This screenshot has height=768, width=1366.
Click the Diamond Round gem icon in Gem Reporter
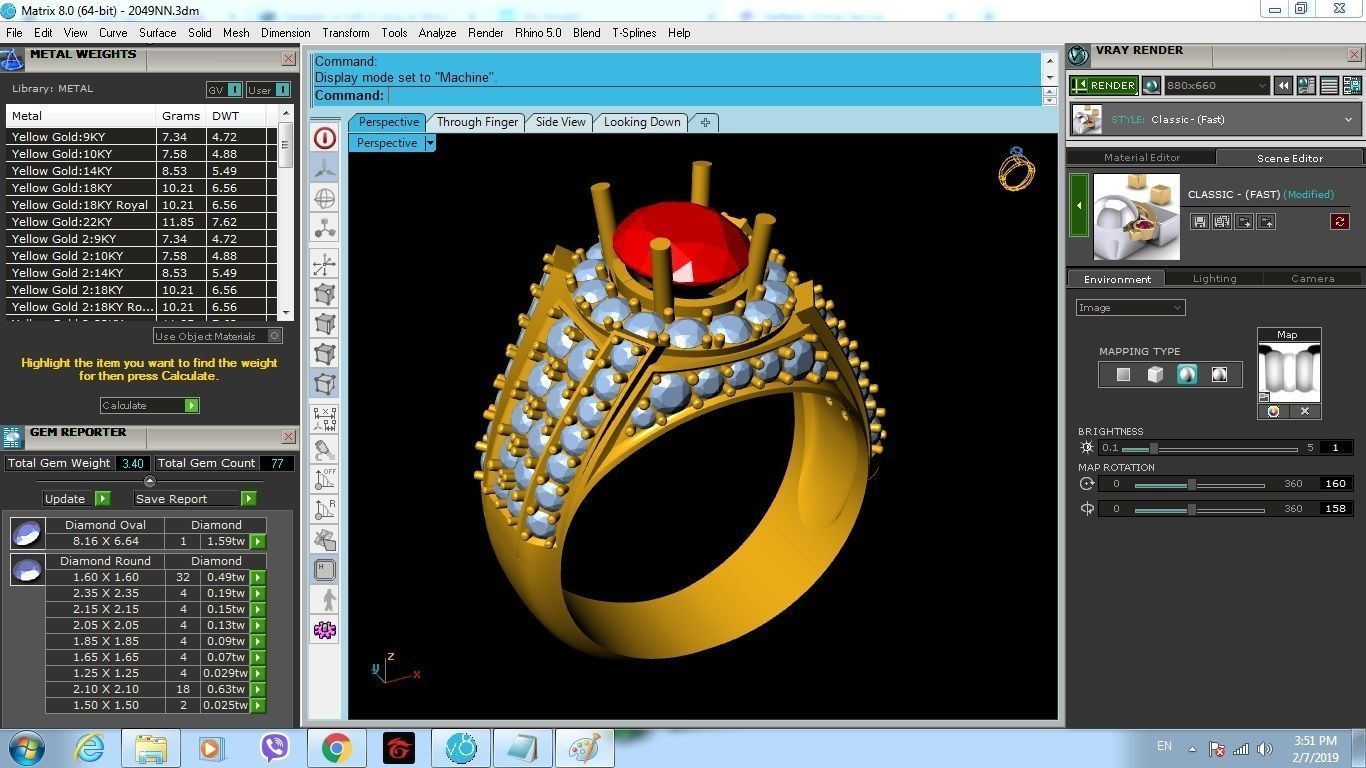27,569
